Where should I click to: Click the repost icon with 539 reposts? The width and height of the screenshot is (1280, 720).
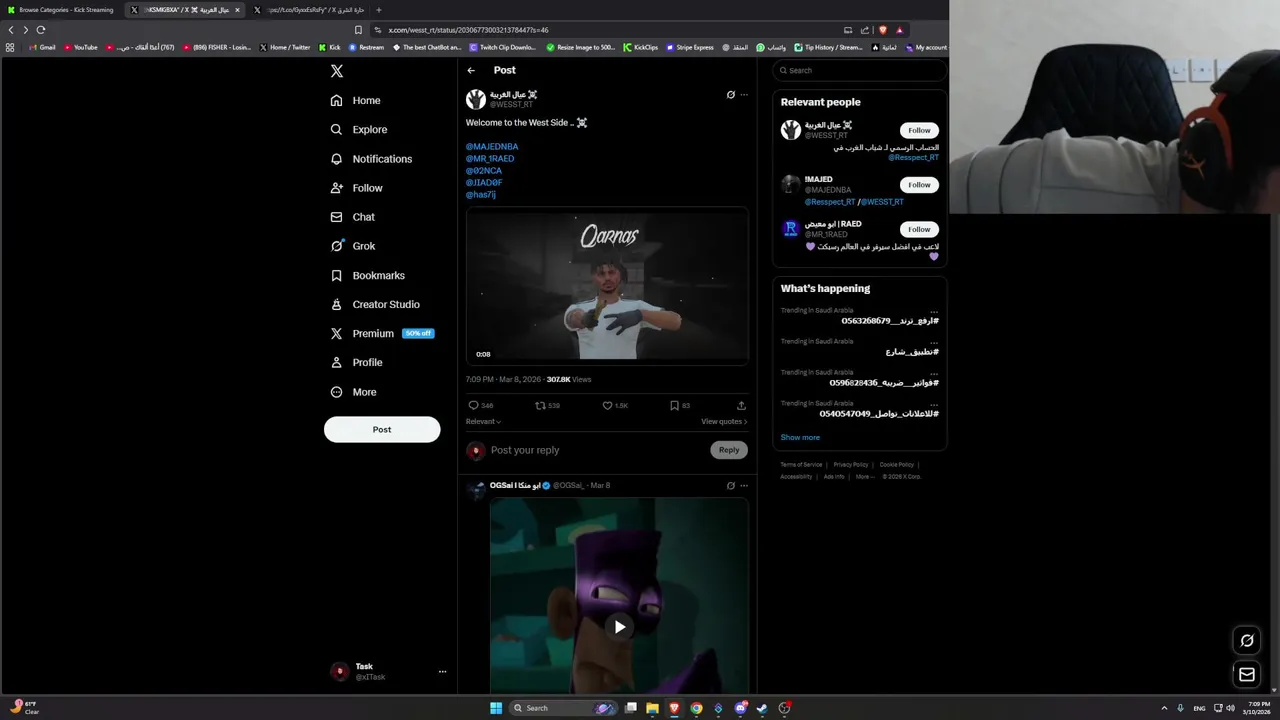click(x=541, y=405)
